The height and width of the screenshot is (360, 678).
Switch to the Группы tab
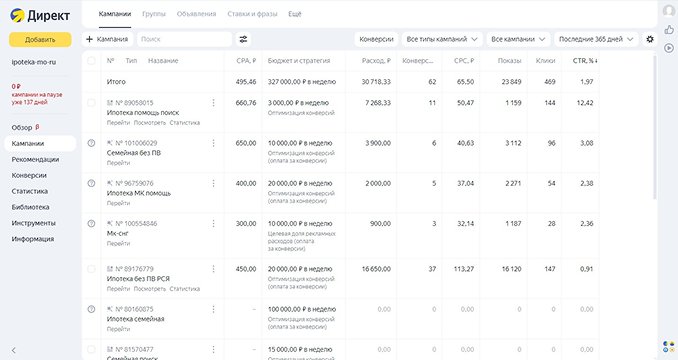point(154,14)
